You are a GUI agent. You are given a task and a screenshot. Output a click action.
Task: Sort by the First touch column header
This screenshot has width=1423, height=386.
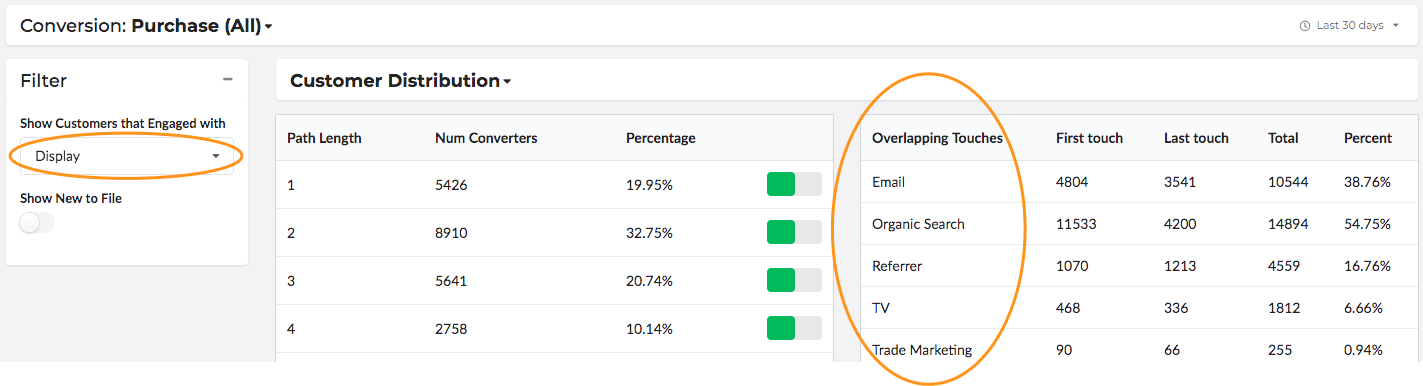1089,138
